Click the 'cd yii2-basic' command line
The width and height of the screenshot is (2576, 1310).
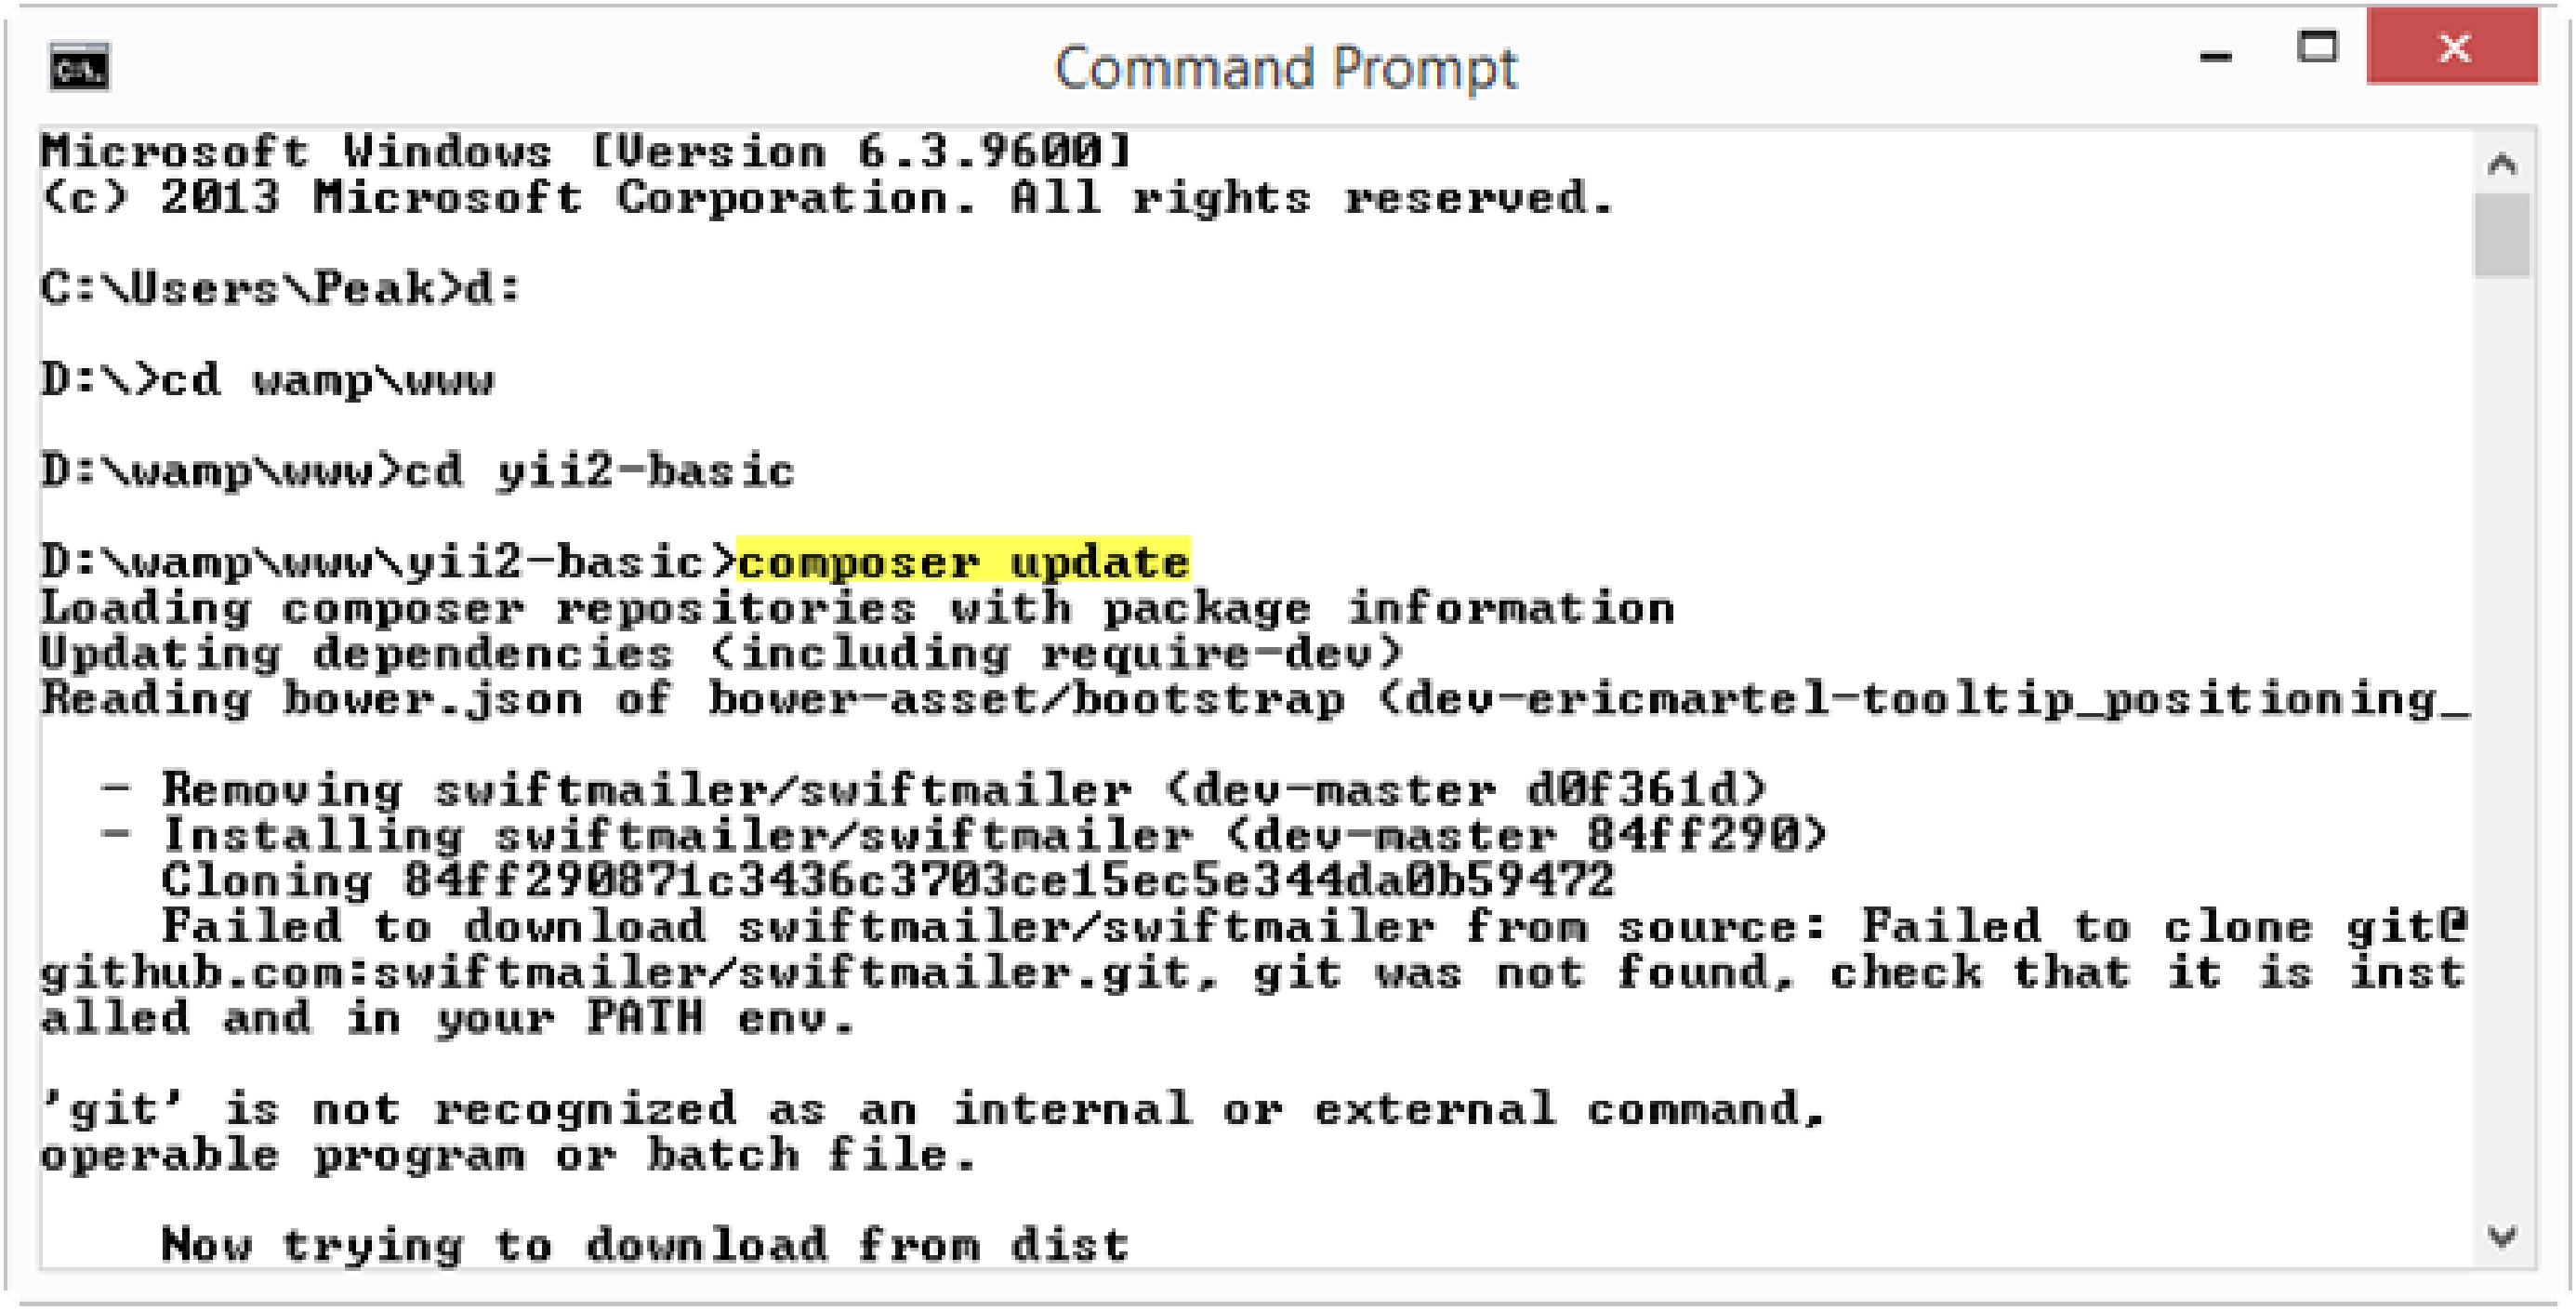(x=417, y=471)
